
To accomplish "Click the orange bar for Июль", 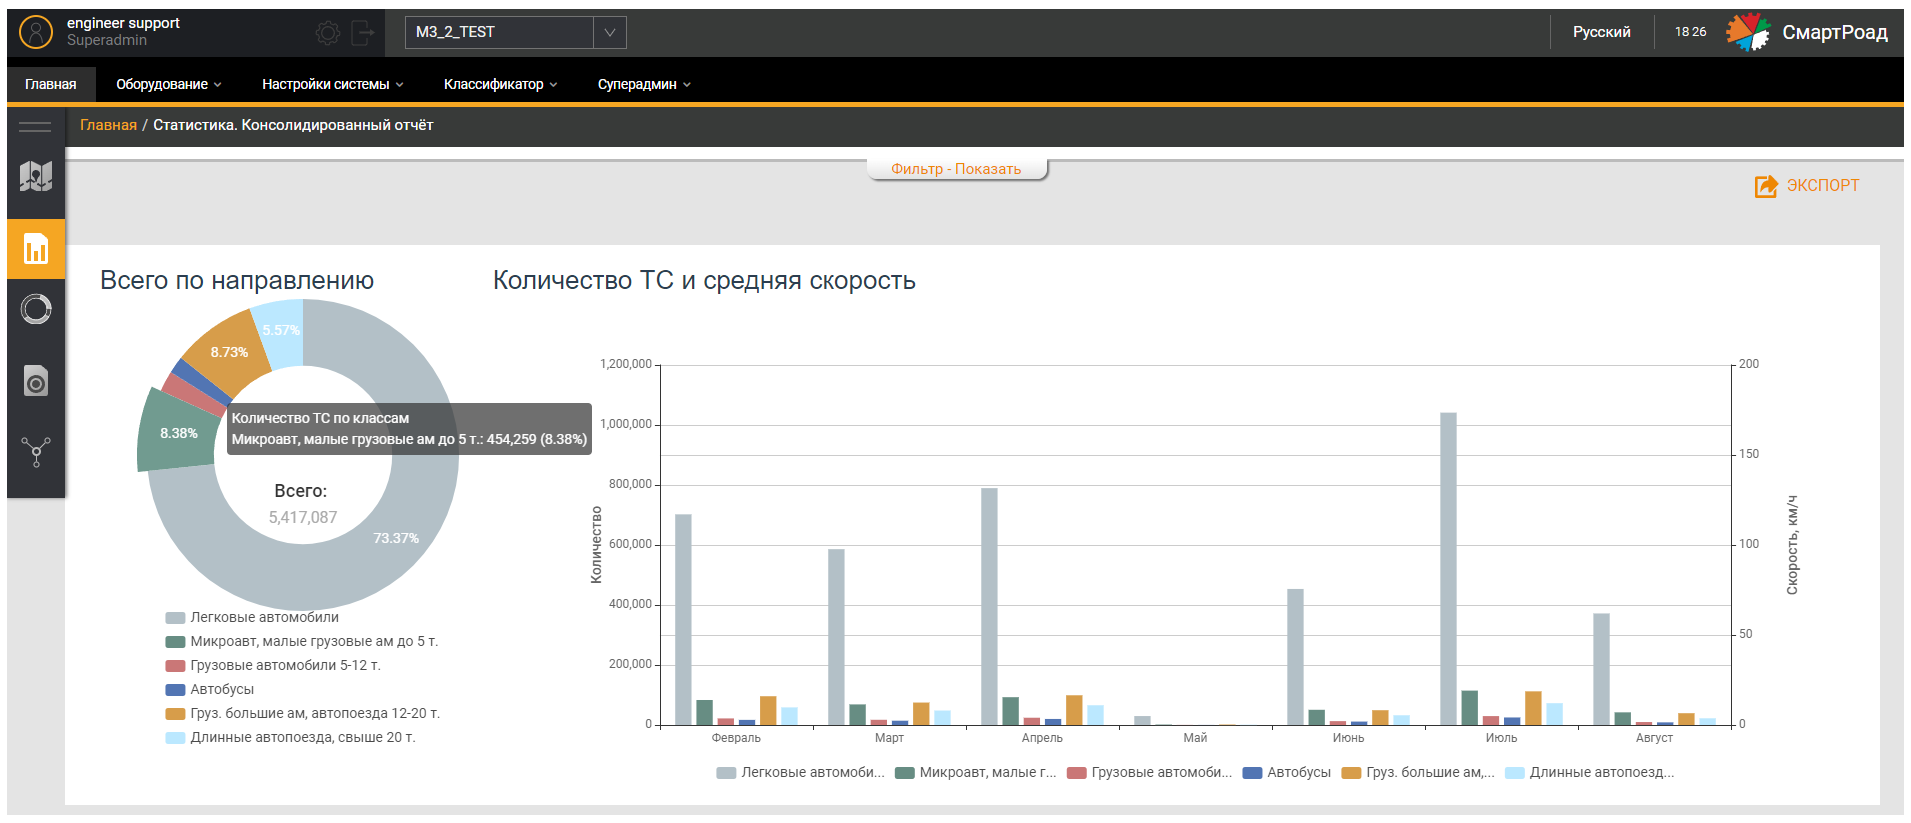I will (x=1533, y=708).
